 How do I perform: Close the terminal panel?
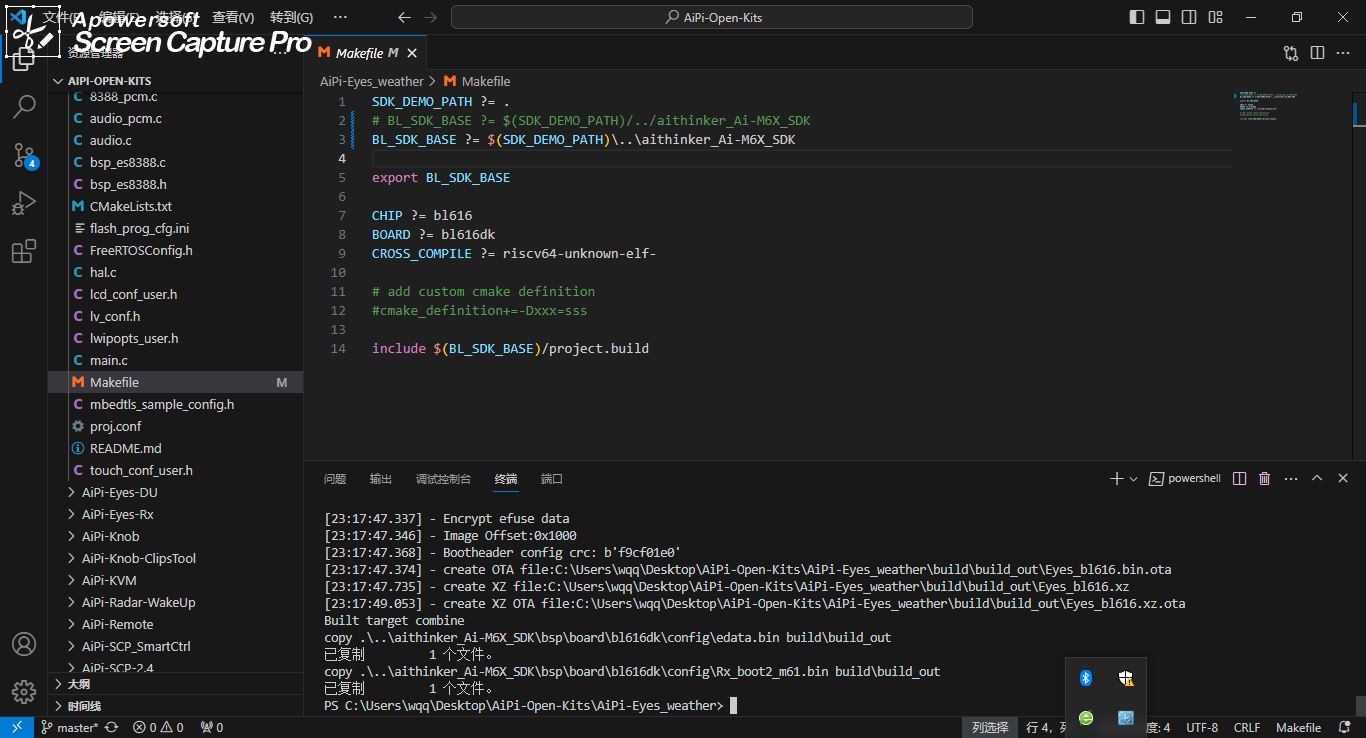[1343, 479]
